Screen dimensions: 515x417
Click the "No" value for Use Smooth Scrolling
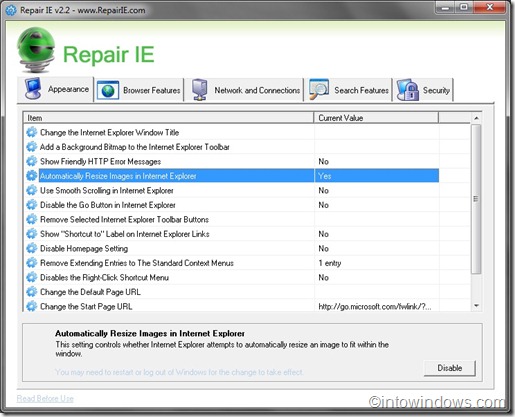tap(323, 190)
